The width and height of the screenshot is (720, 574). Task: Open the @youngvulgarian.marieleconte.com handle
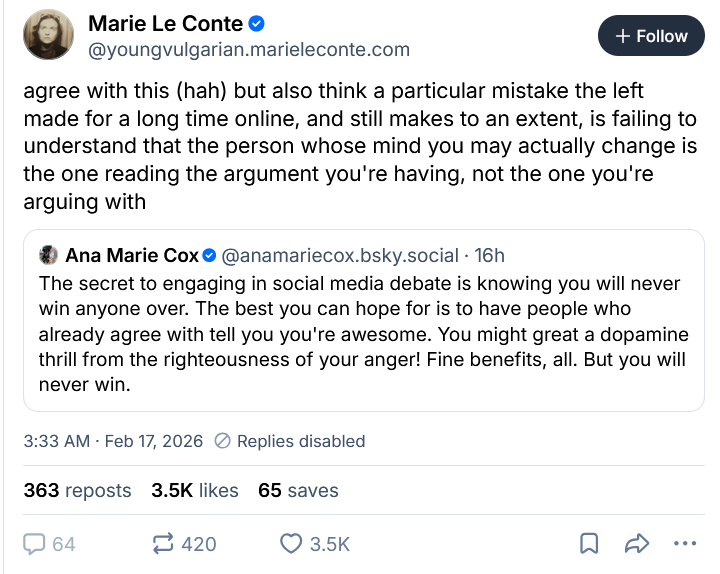pyautogui.click(x=249, y=49)
